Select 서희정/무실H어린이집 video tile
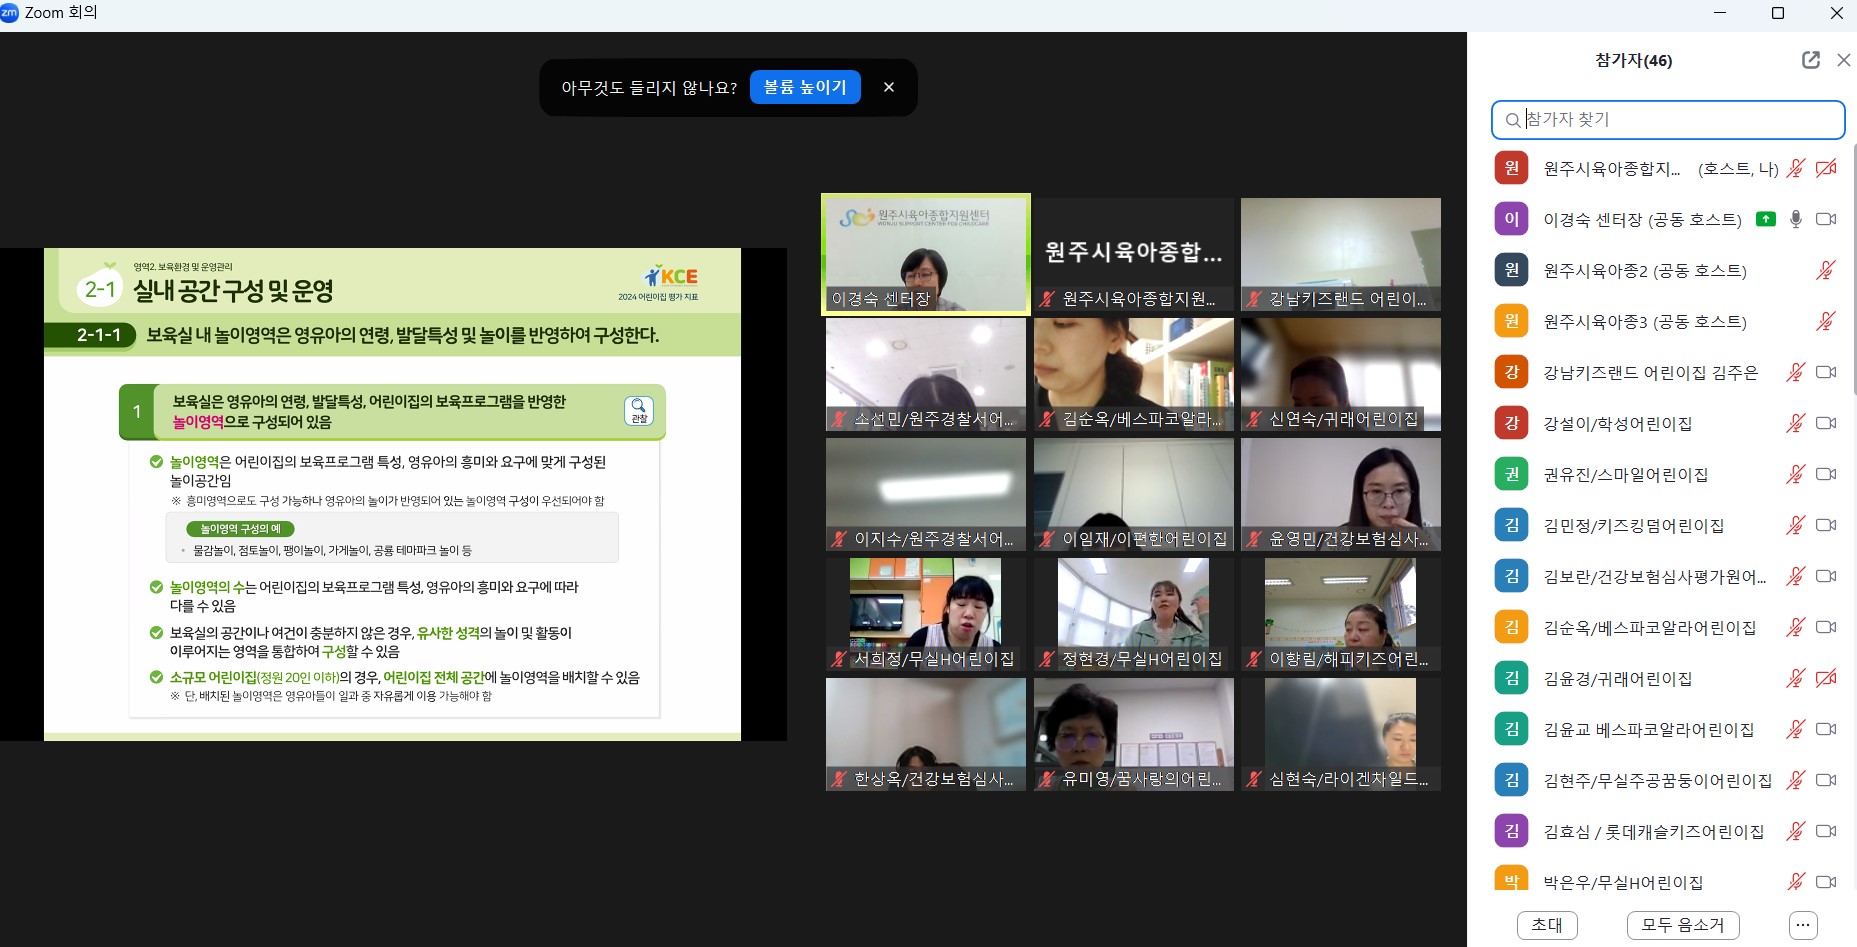Image resolution: width=1857 pixels, height=947 pixels. pyautogui.click(x=926, y=614)
